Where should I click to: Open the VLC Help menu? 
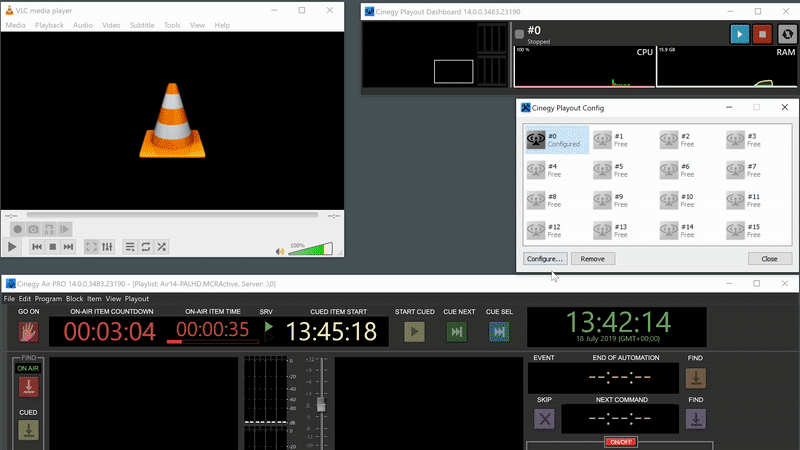222,25
